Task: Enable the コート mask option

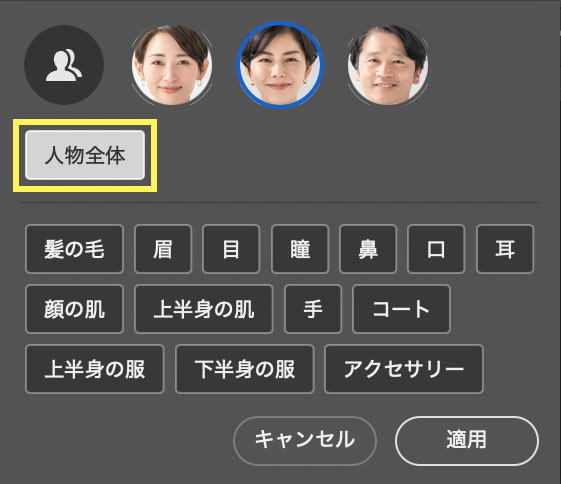Action: click(x=401, y=309)
